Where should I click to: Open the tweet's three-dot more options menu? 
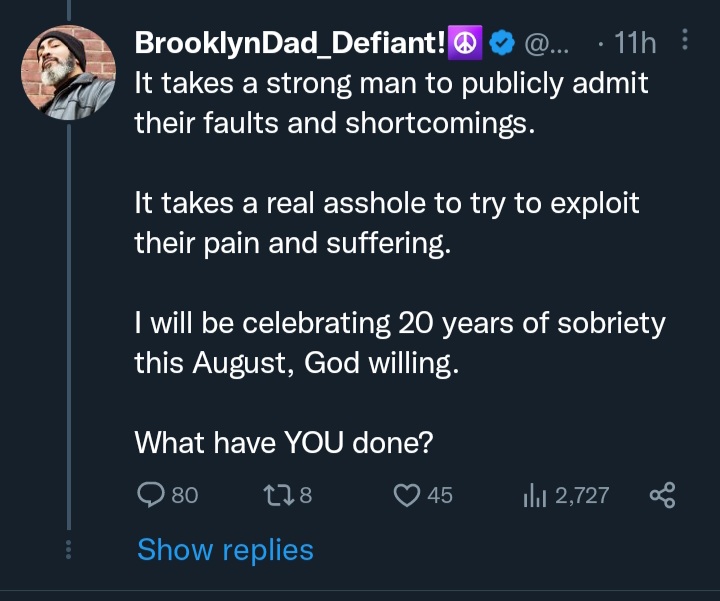[x=685, y=40]
